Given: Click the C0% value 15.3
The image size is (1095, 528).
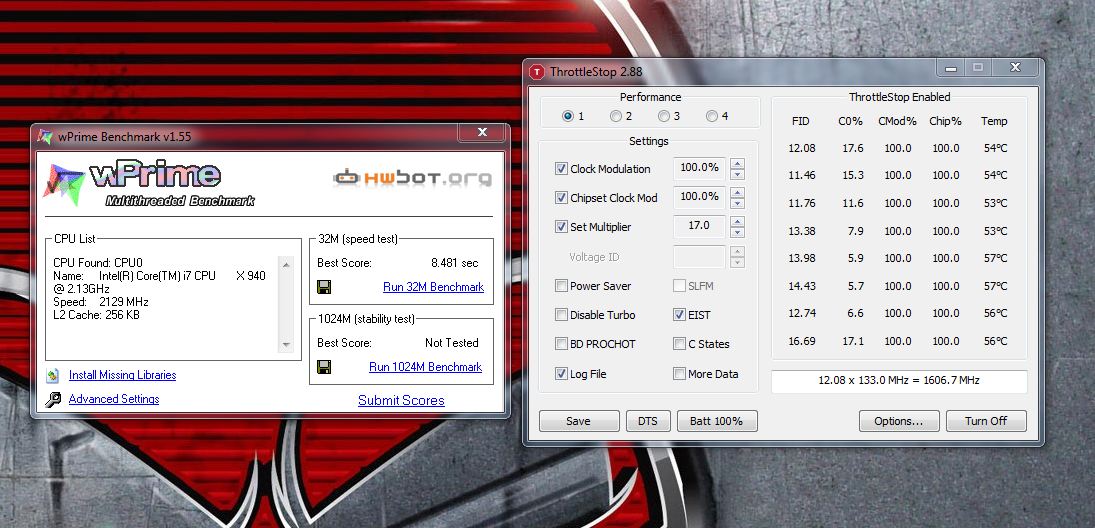Looking at the screenshot, I should tap(853, 175).
